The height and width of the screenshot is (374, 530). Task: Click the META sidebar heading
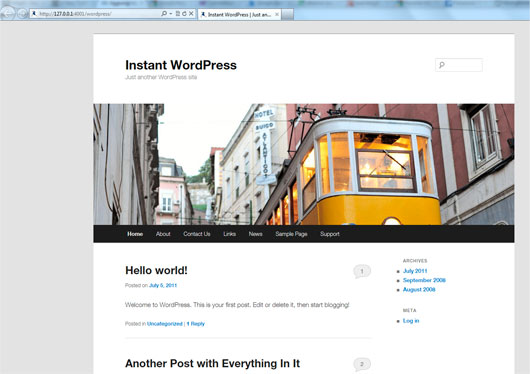[409, 310]
